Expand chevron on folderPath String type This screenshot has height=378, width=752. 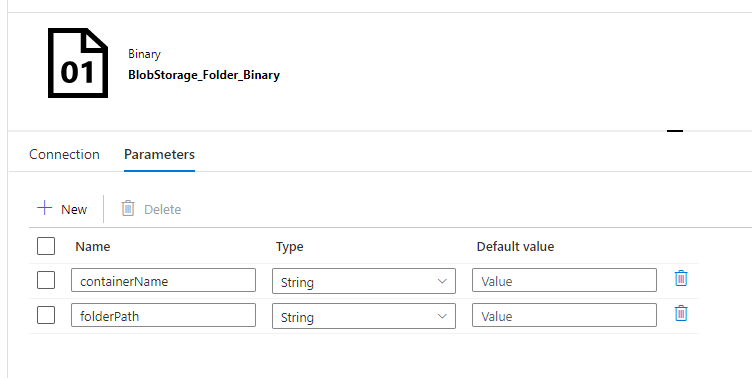[x=442, y=316]
